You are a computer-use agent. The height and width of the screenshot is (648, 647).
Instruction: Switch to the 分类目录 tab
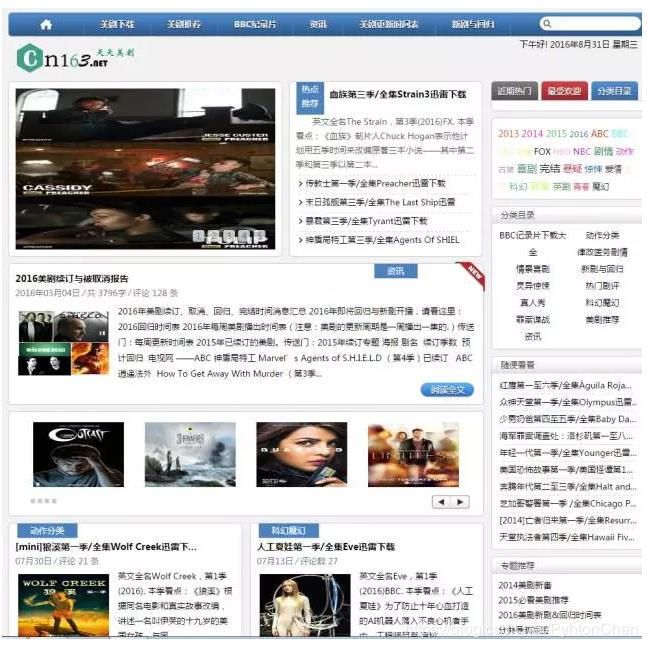coord(614,91)
